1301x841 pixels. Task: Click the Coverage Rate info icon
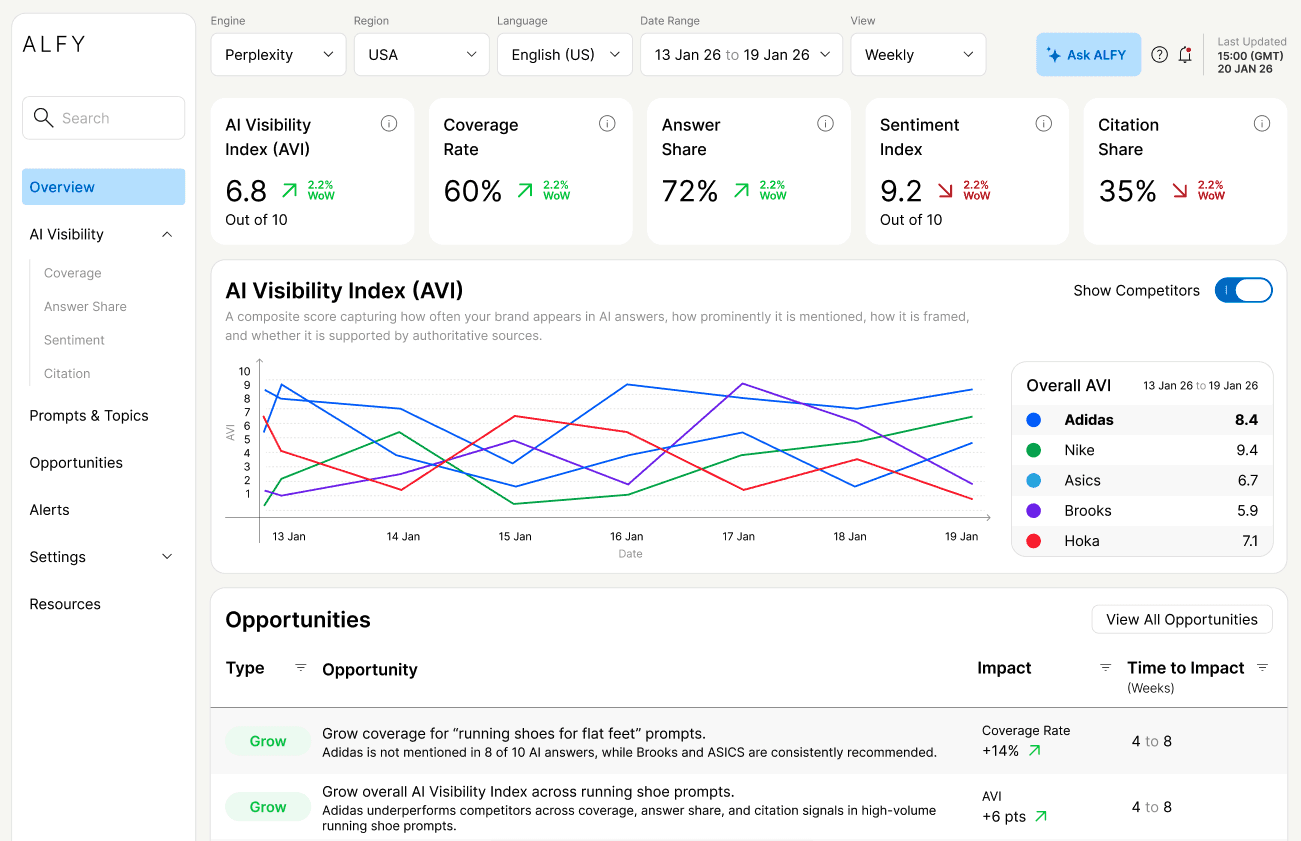click(607, 123)
